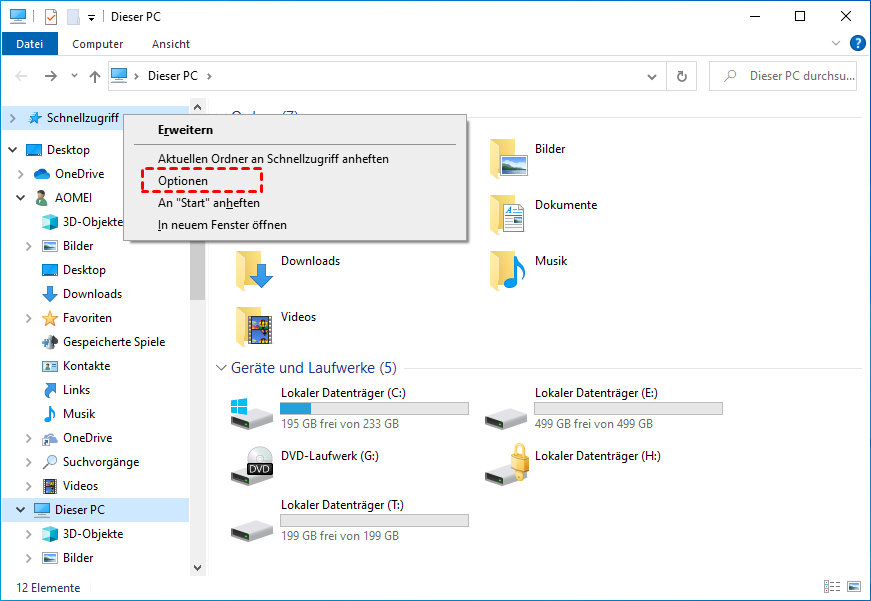Screen dimensions: 871x601
Task: Click Dieser PC breadcrumb in address bar
Action: (173, 76)
